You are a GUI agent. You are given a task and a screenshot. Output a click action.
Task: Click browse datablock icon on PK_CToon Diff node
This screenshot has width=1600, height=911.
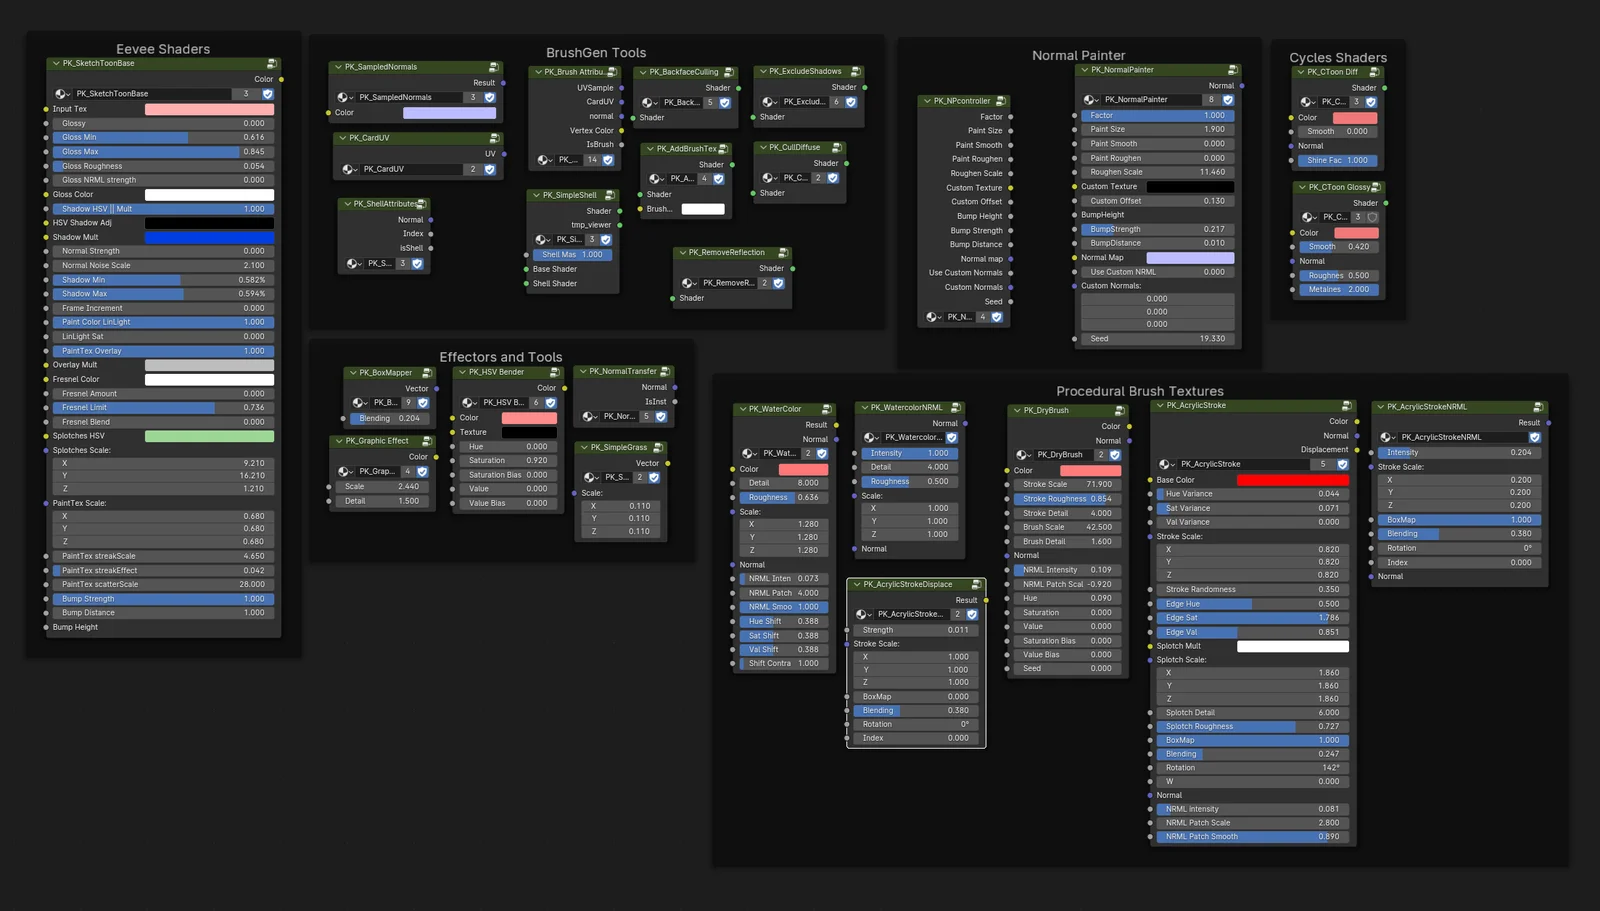pos(1305,102)
